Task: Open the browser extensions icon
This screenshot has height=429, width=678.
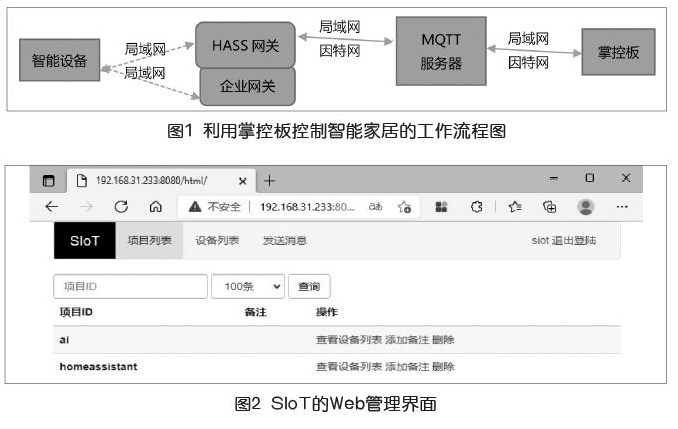Action: click(x=441, y=207)
